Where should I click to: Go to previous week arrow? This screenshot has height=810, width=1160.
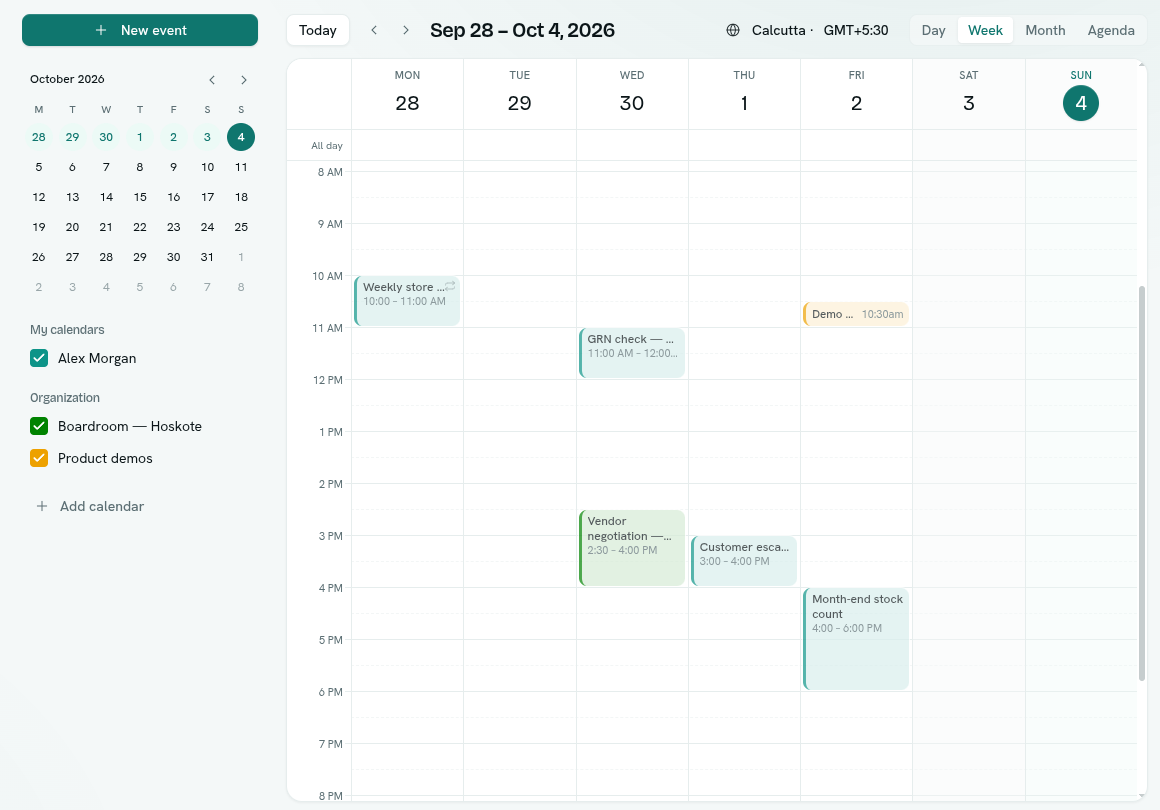point(374,30)
